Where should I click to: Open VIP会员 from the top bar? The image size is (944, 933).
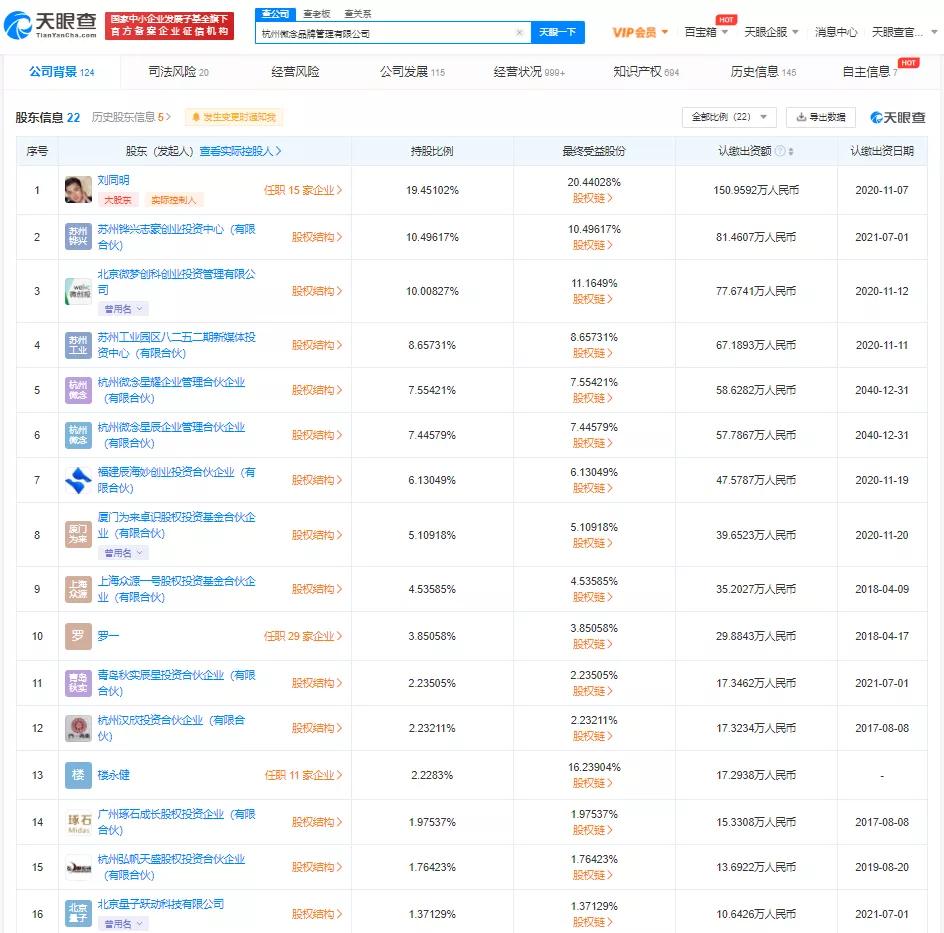[638, 31]
